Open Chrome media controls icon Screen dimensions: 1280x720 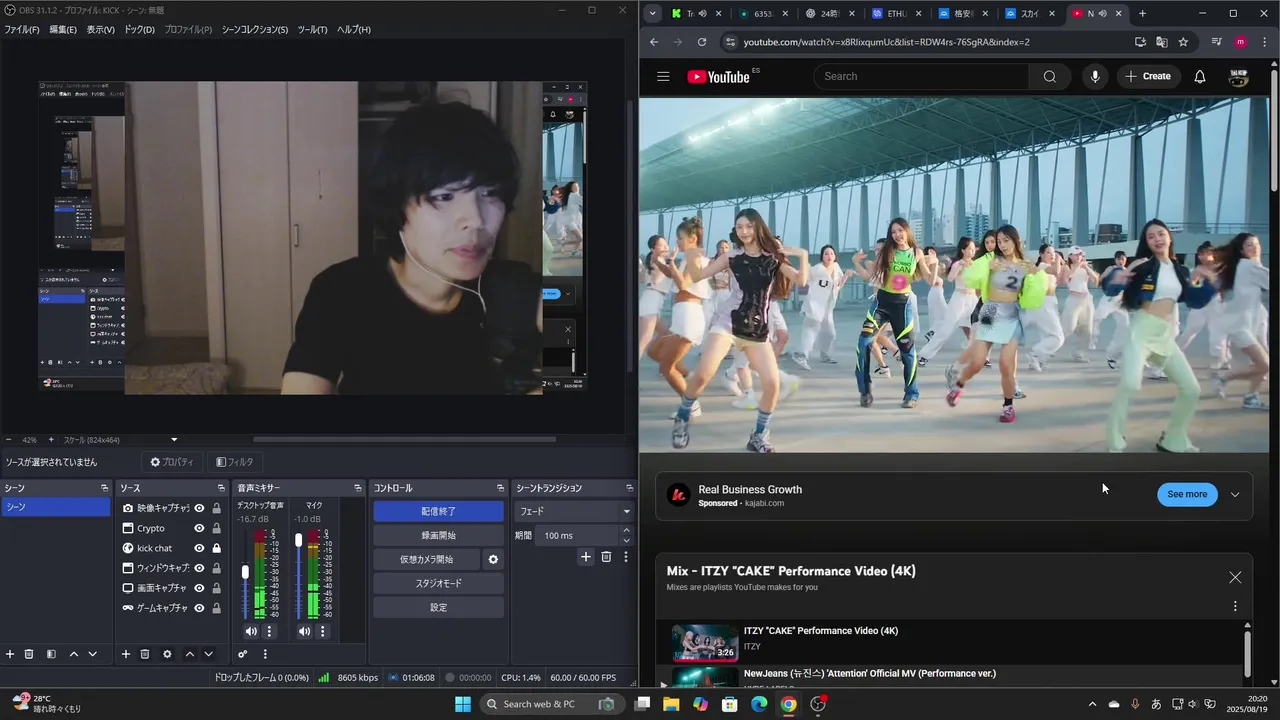(1217, 42)
